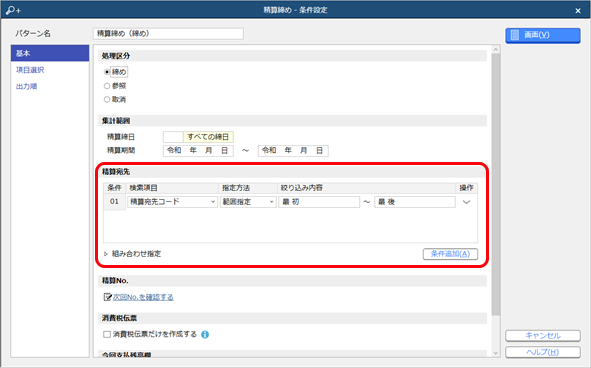Click the search-plus icon in title bar
This screenshot has height=368, width=591.
point(13,10)
